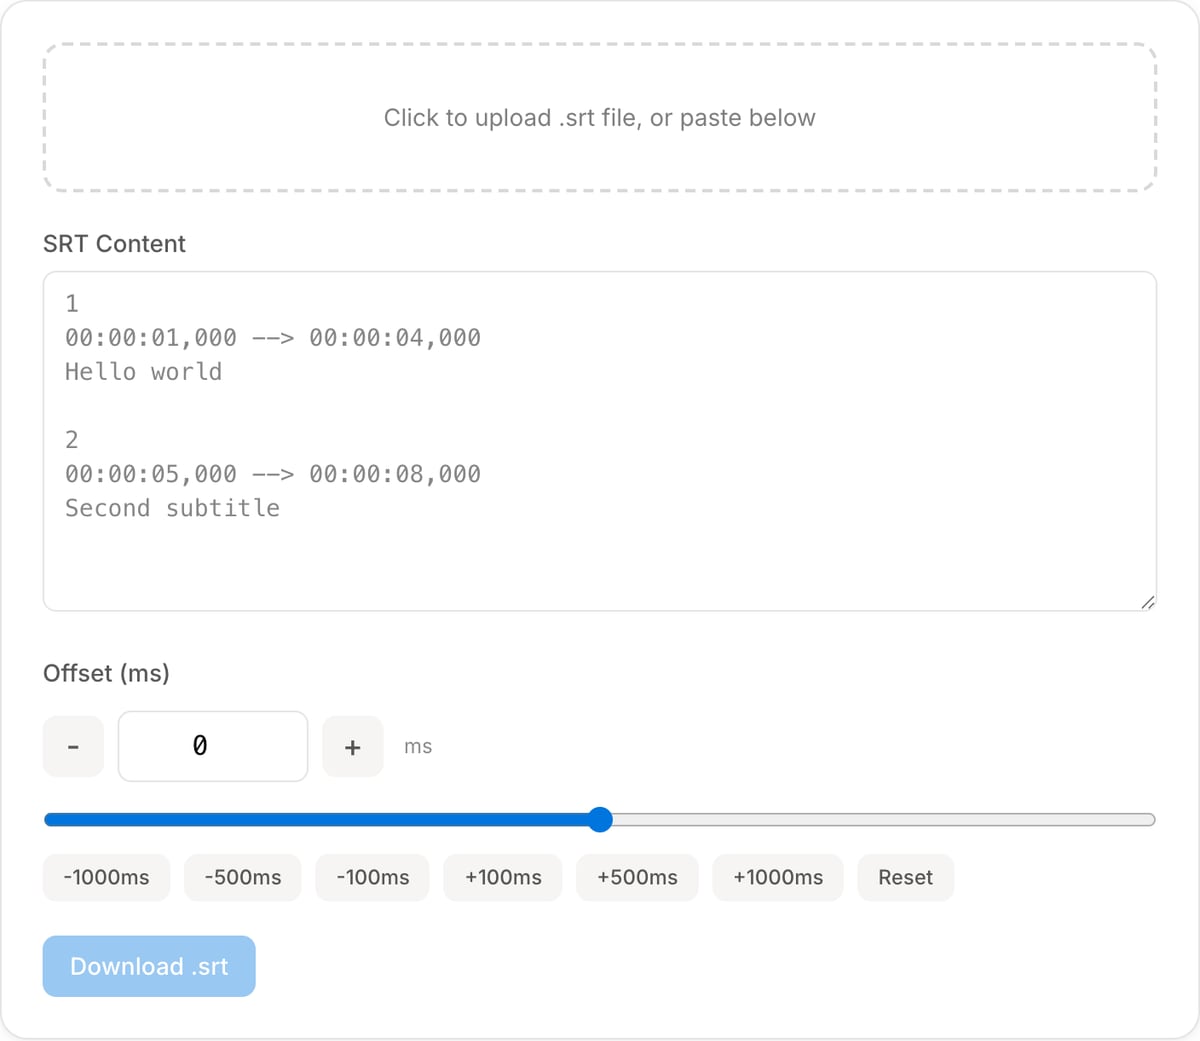Increase offset with the plus button
This screenshot has height=1041, width=1200.
coord(352,746)
